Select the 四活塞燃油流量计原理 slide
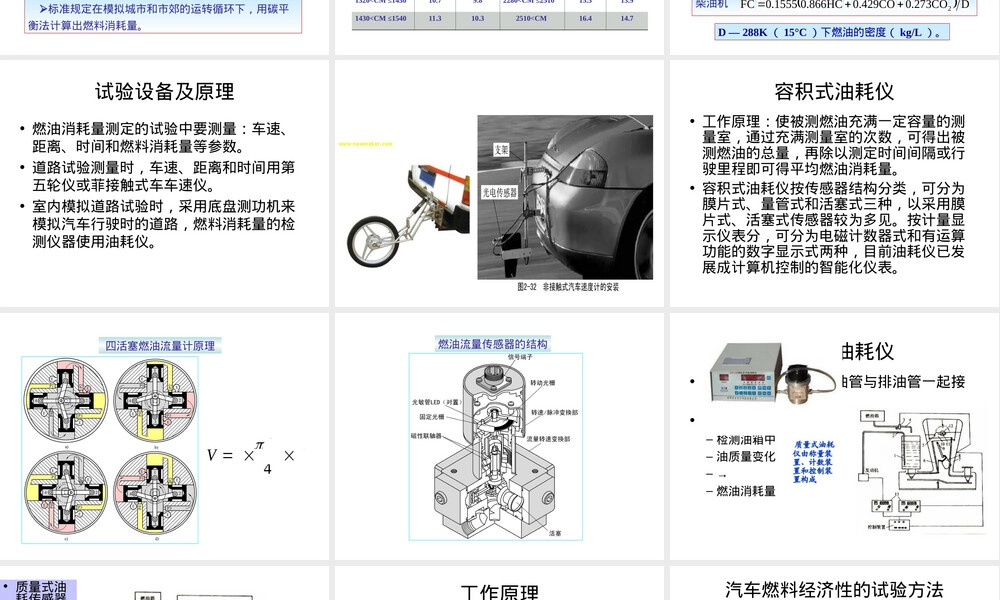This screenshot has width=1000, height=600. point(165,436)
